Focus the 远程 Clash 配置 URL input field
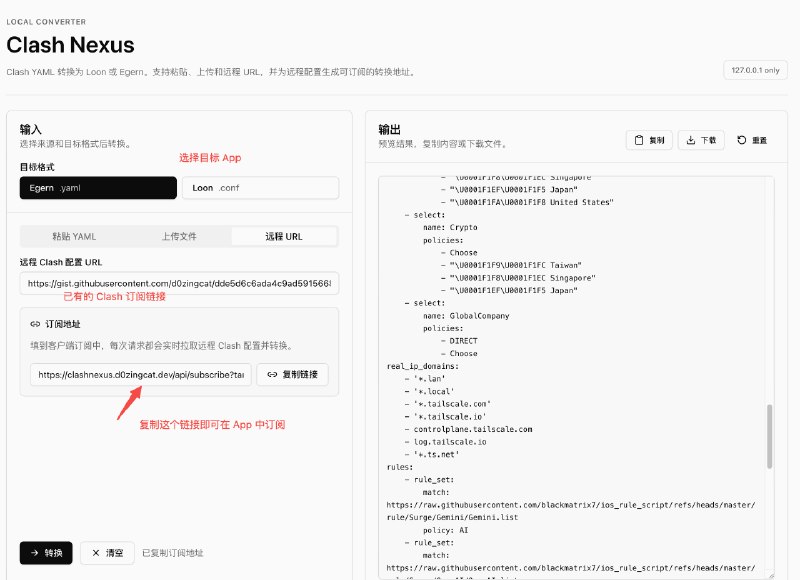This screenshot has height=580, width=800. [x=179, y=283]
